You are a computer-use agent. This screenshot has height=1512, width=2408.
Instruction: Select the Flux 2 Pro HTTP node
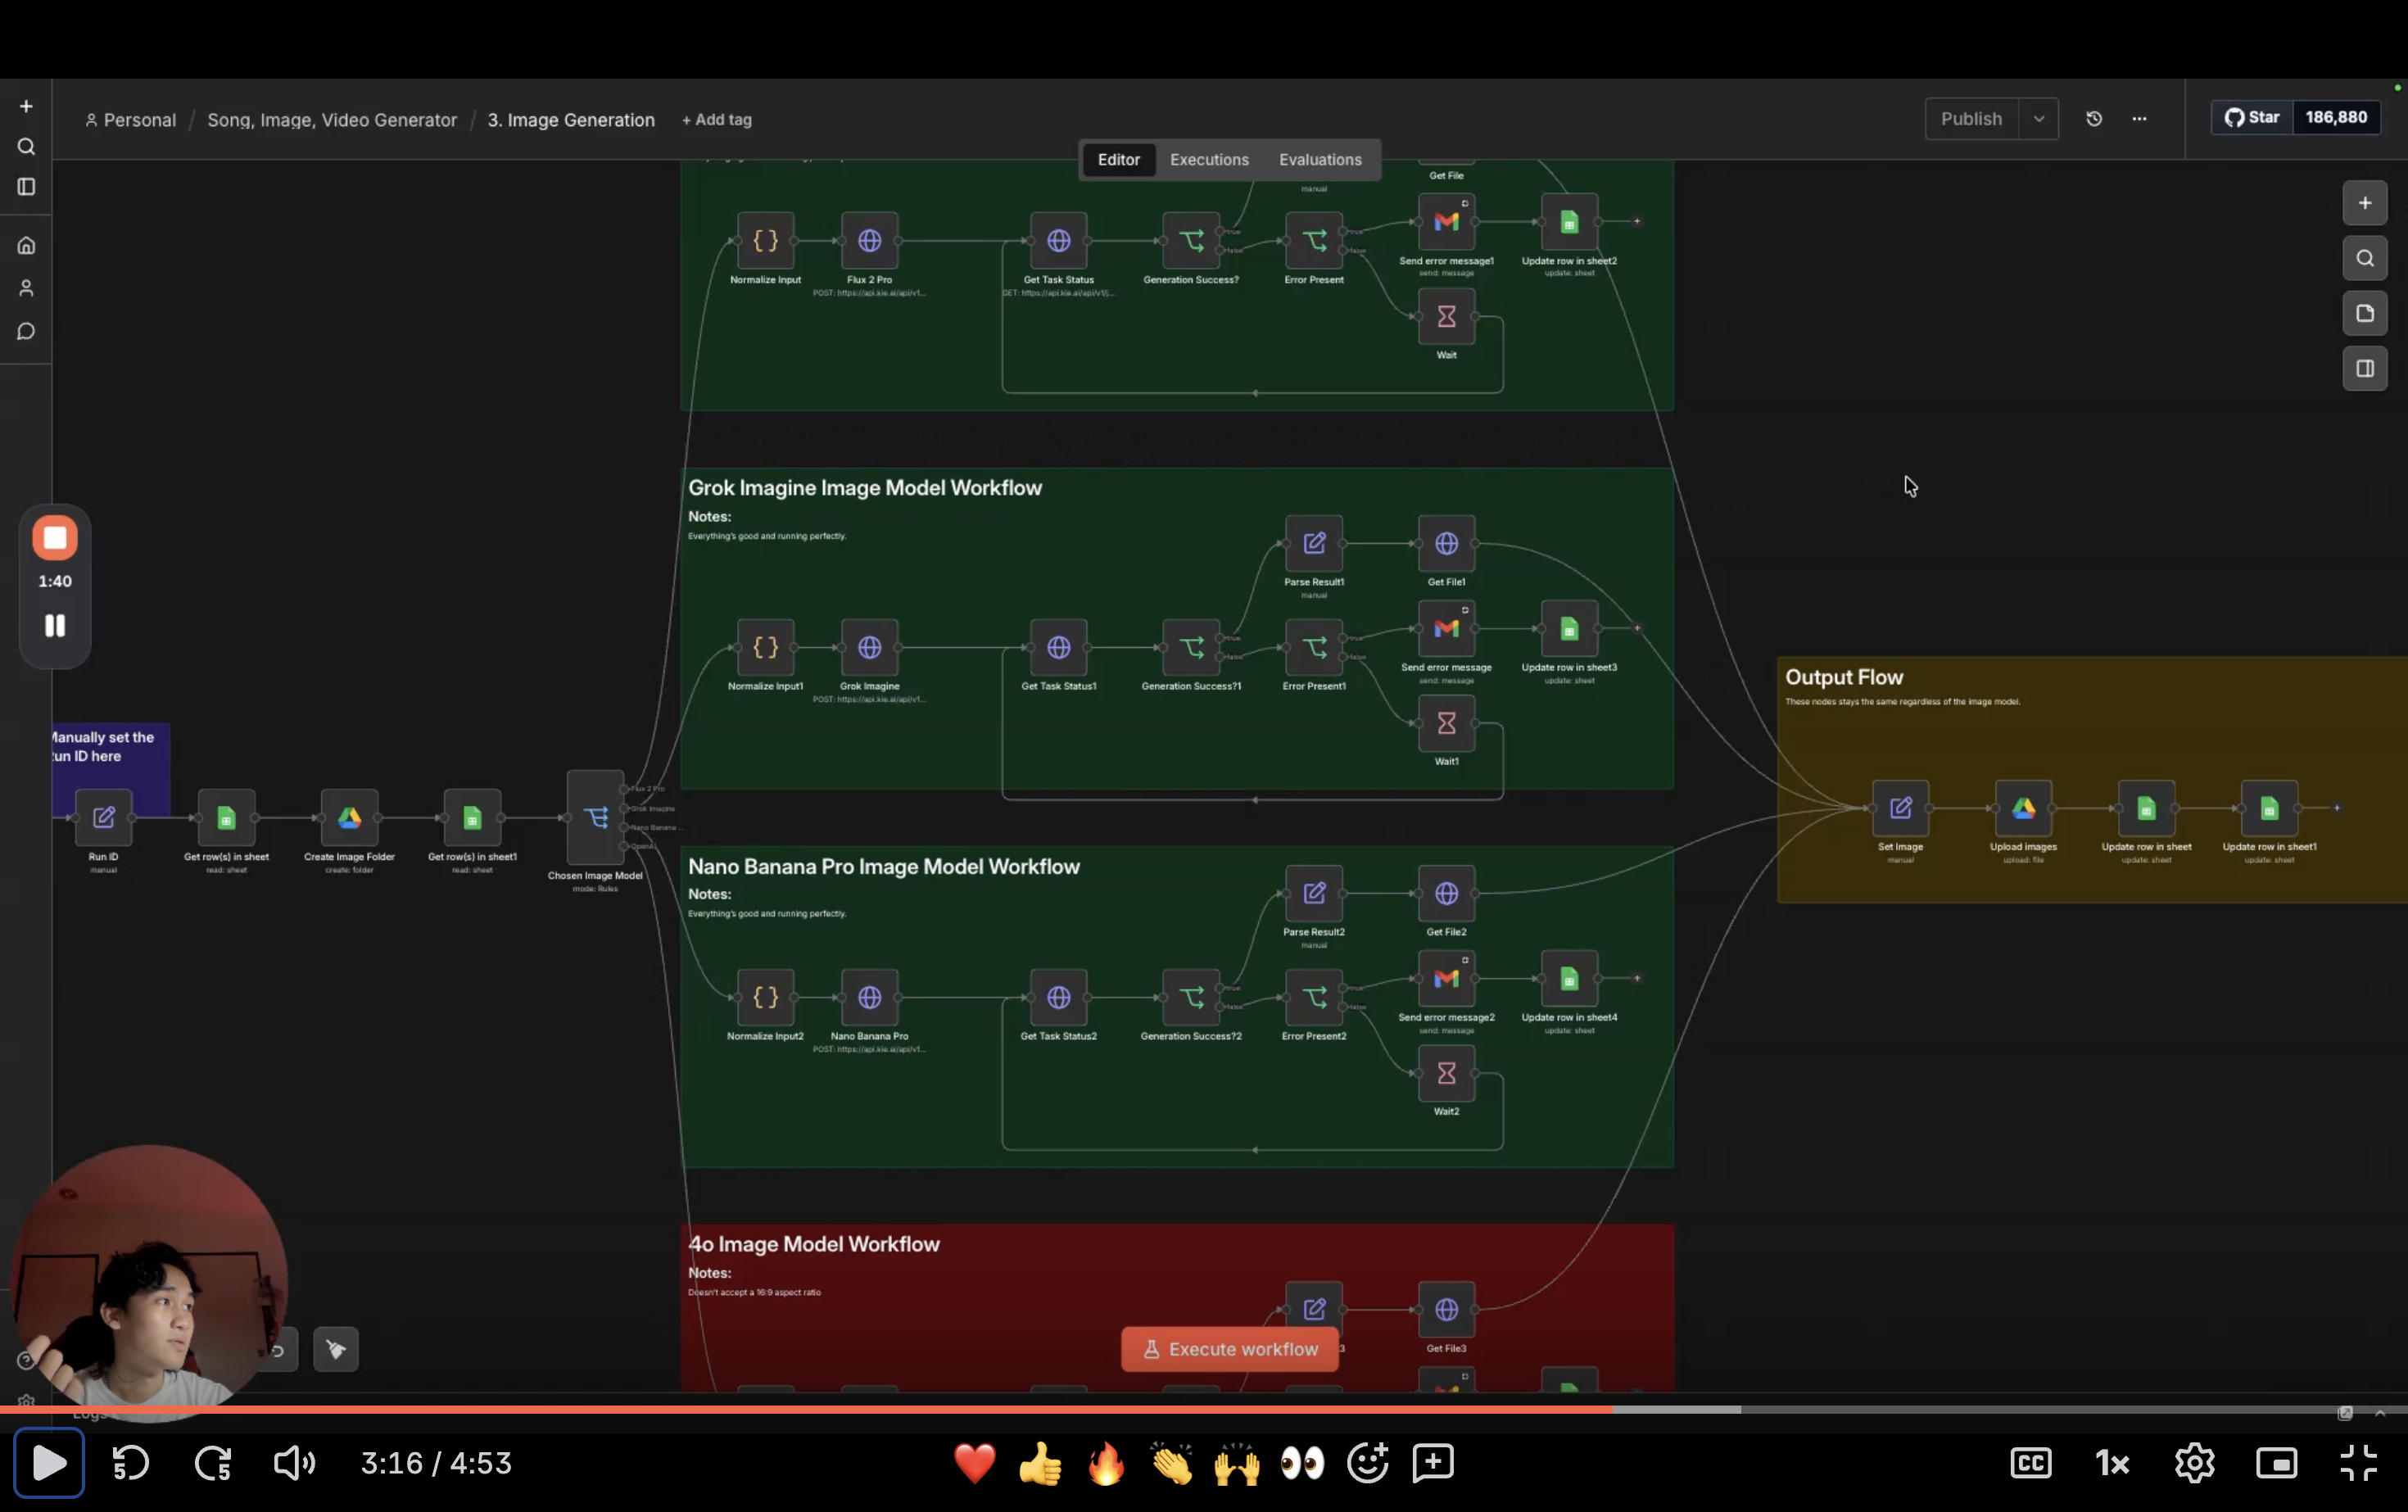coord(869,241)
